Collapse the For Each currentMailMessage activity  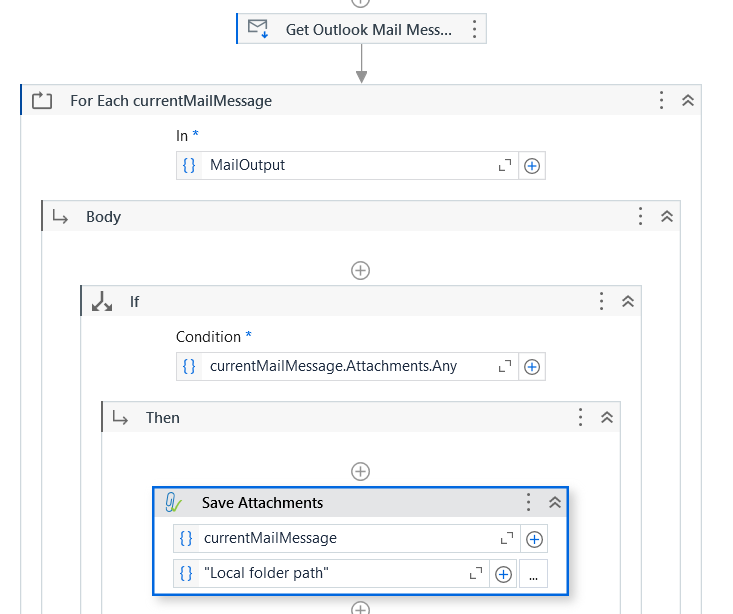pyautogui.click(x=688, y=100)
